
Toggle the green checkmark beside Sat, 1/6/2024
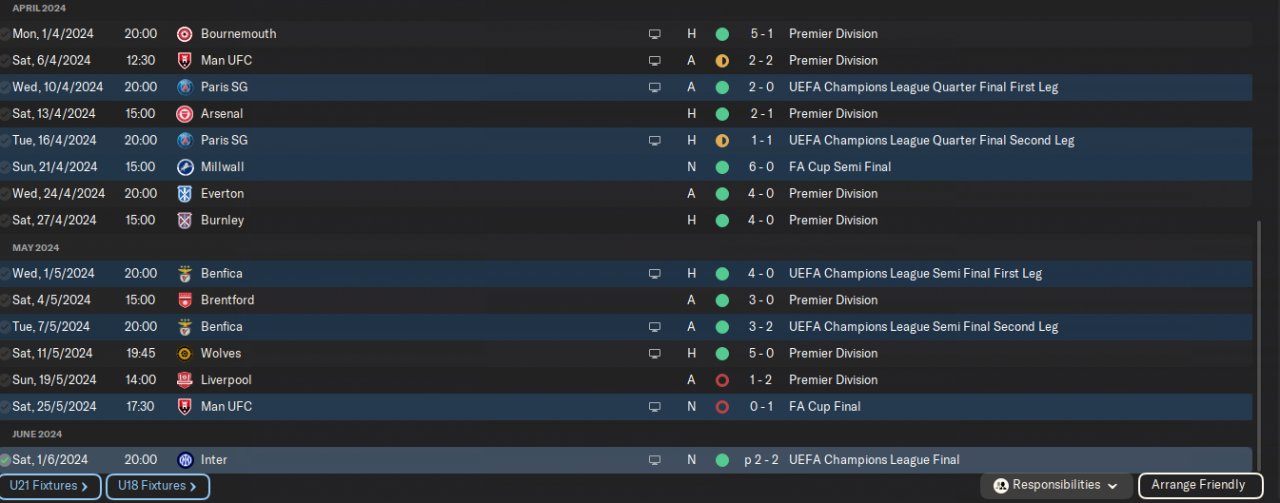click(5, 460)
